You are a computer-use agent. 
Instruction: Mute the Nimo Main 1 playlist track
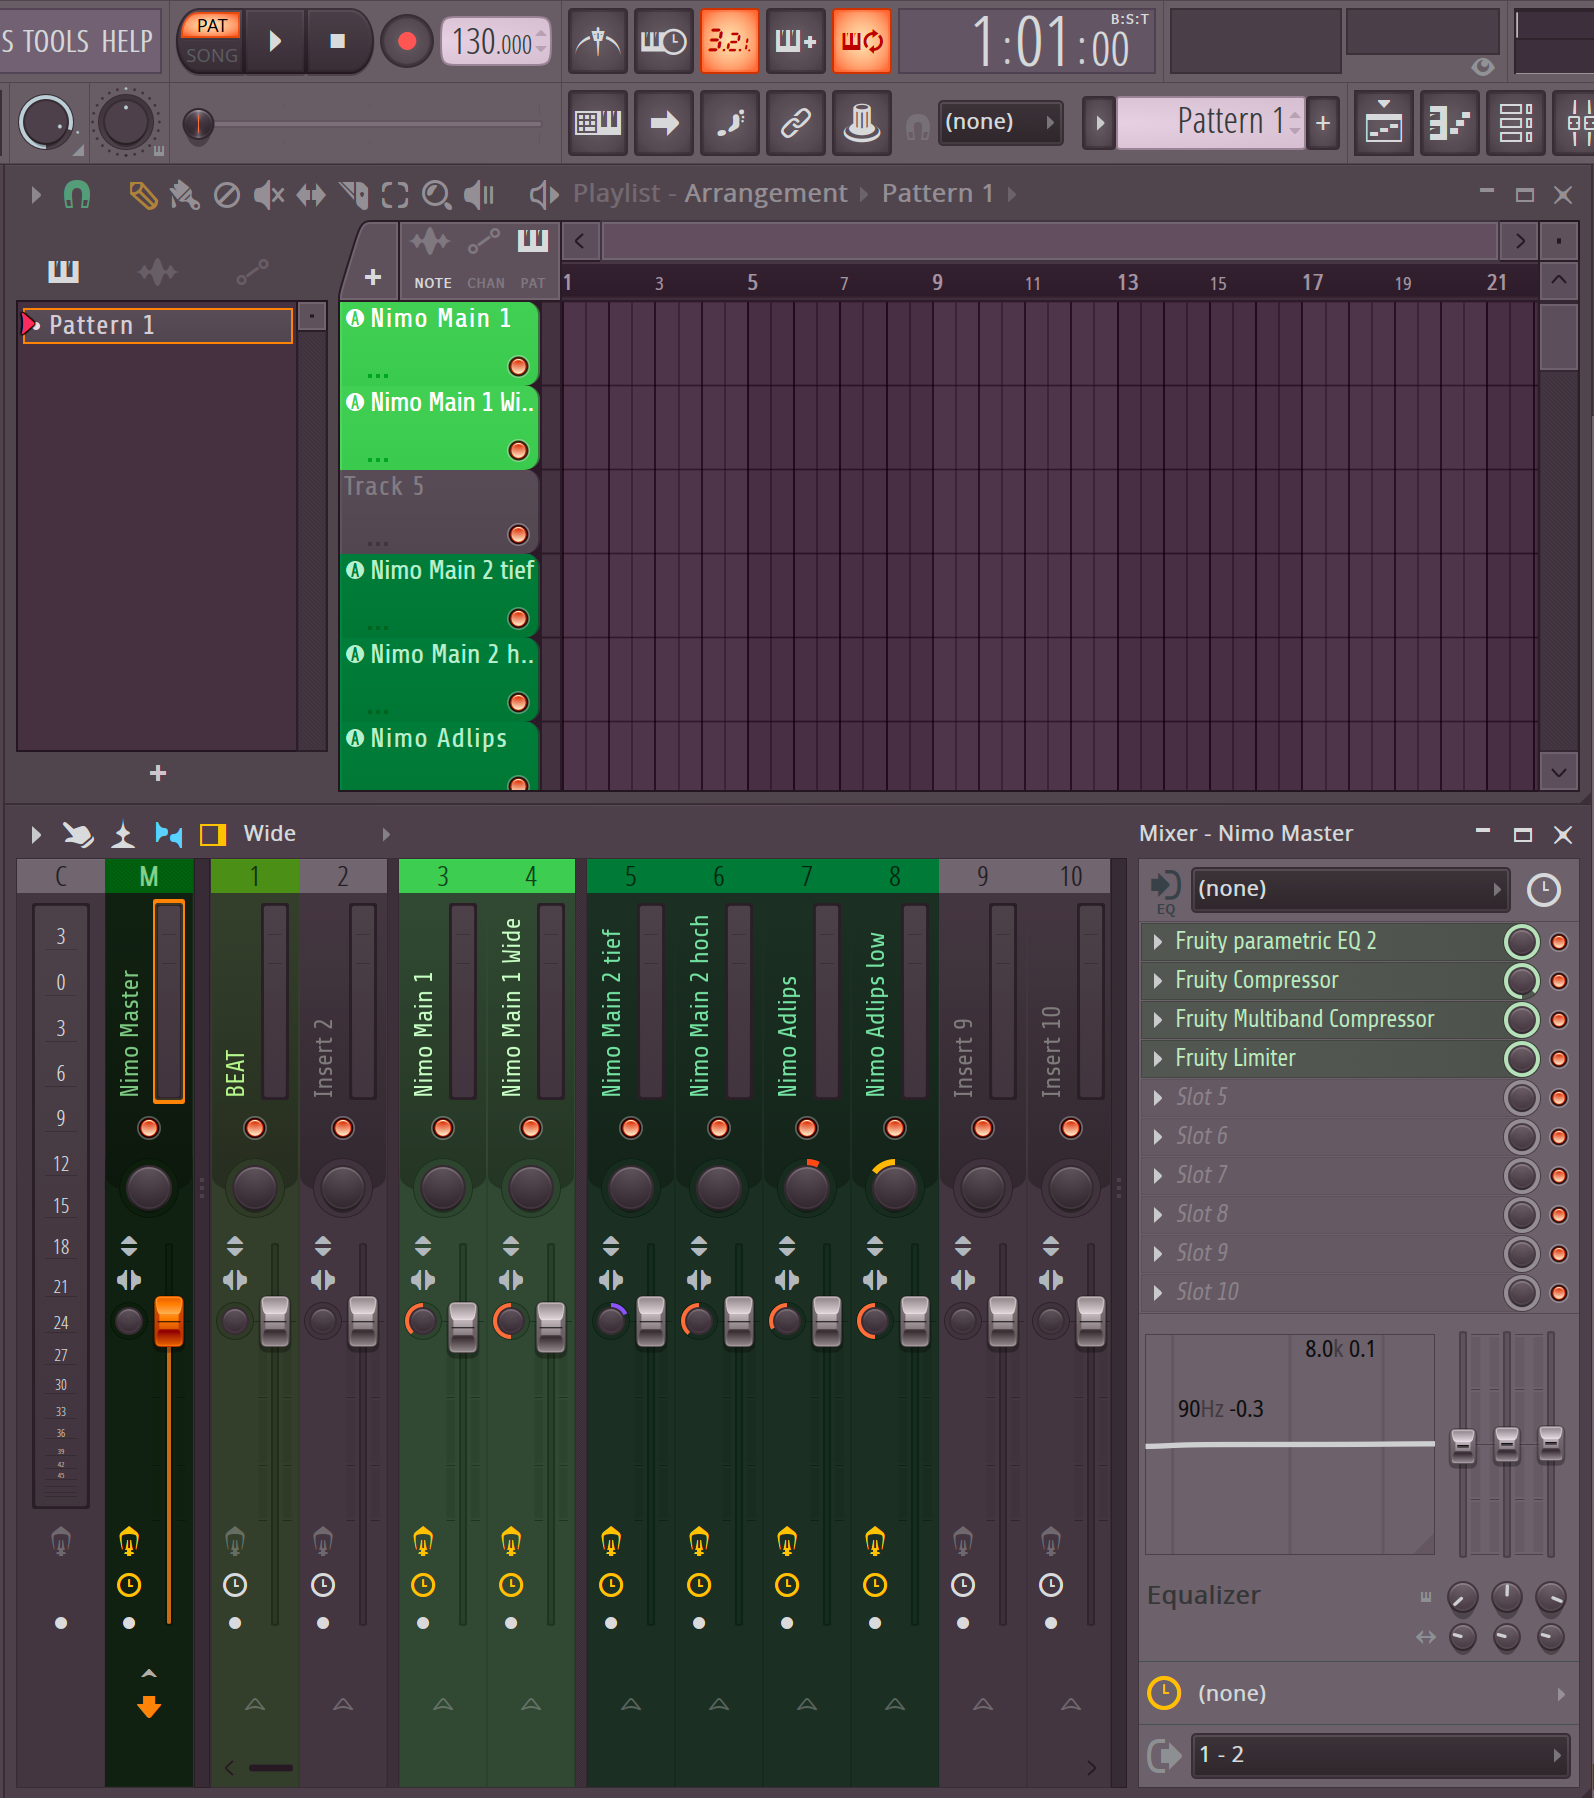[x=518, y=366]
